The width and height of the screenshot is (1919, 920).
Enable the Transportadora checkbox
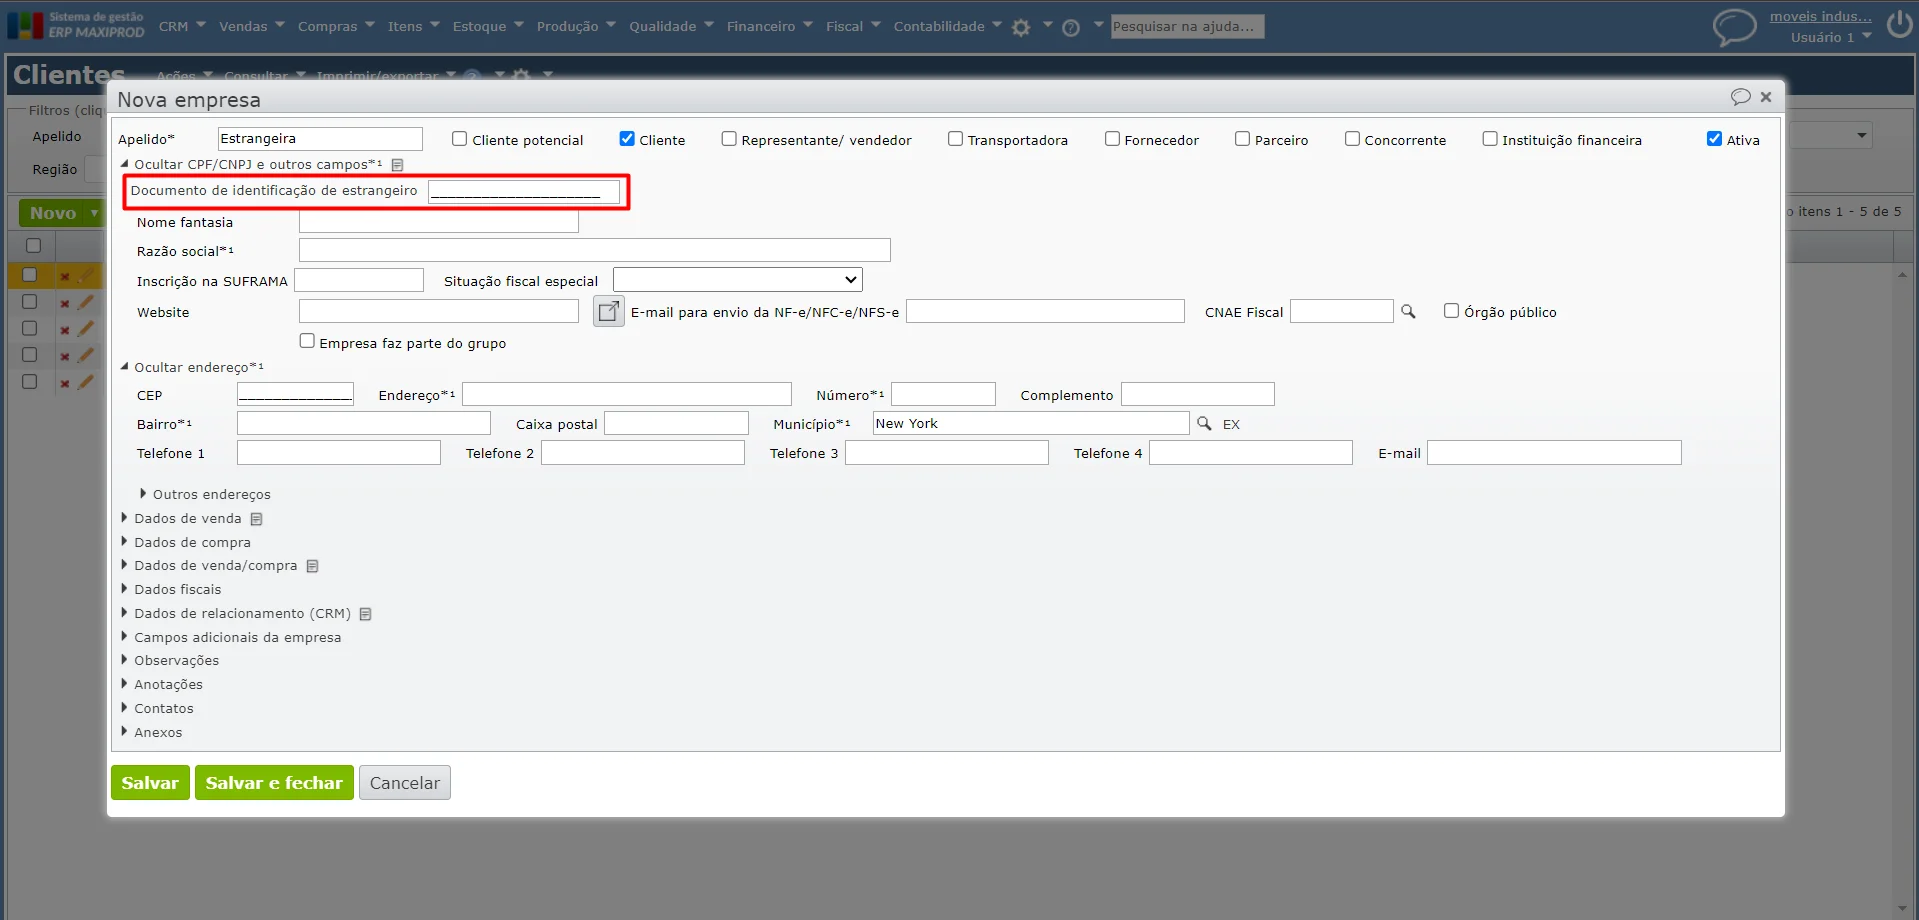(955, 139)
